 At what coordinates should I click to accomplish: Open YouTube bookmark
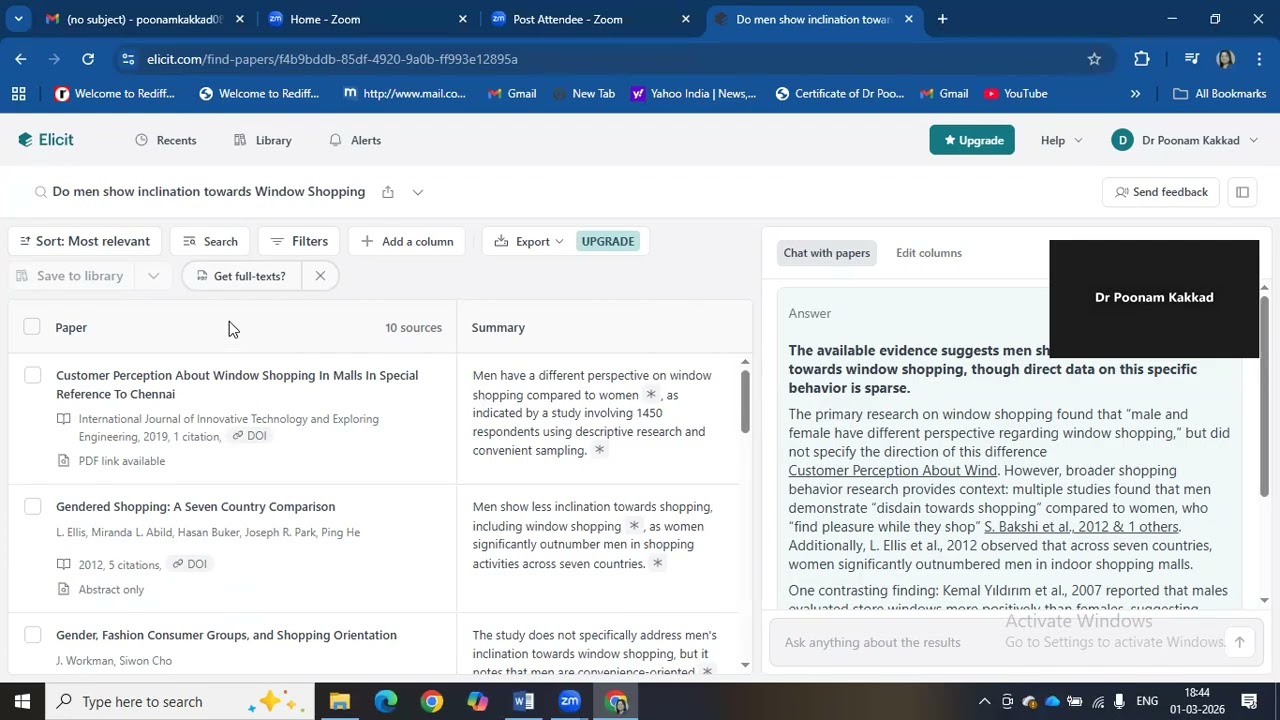[x=1015, y=94]
